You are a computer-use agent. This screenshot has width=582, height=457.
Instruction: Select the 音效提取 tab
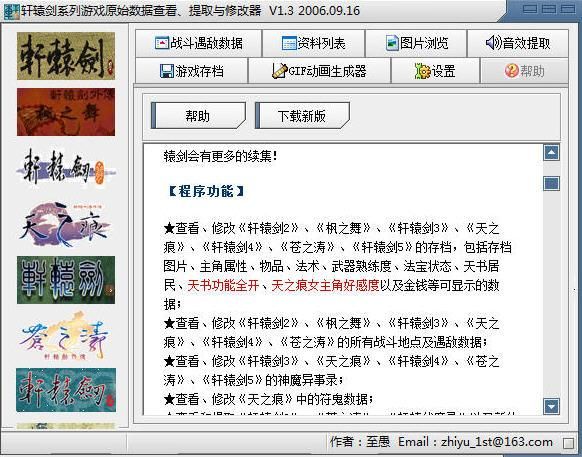click(518, 43)
